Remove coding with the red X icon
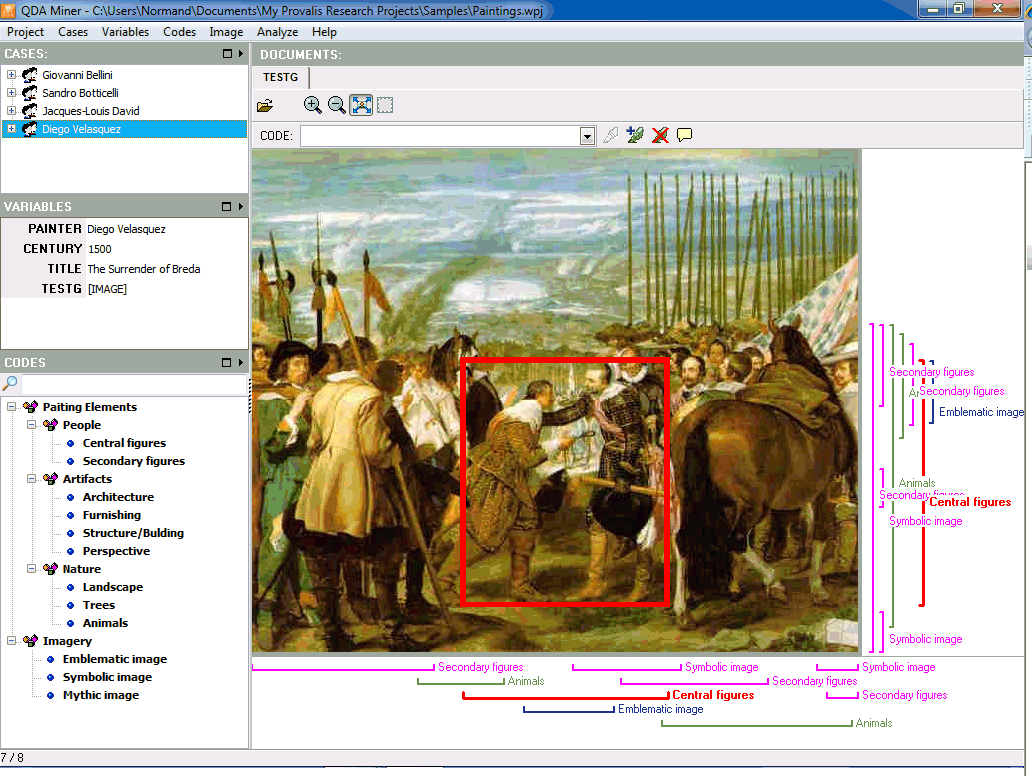The width and height of the screenshot is (1032, 776). point(660,135)
